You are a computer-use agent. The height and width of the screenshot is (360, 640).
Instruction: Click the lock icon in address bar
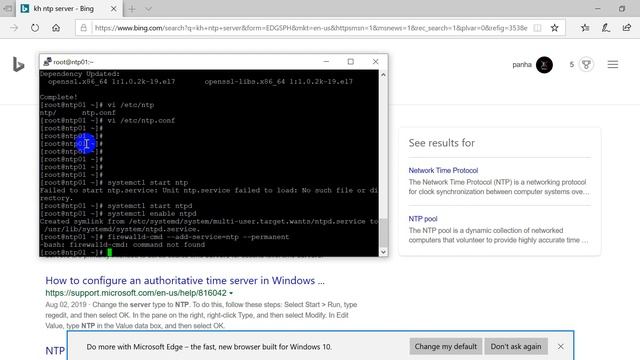coord(84,28)
